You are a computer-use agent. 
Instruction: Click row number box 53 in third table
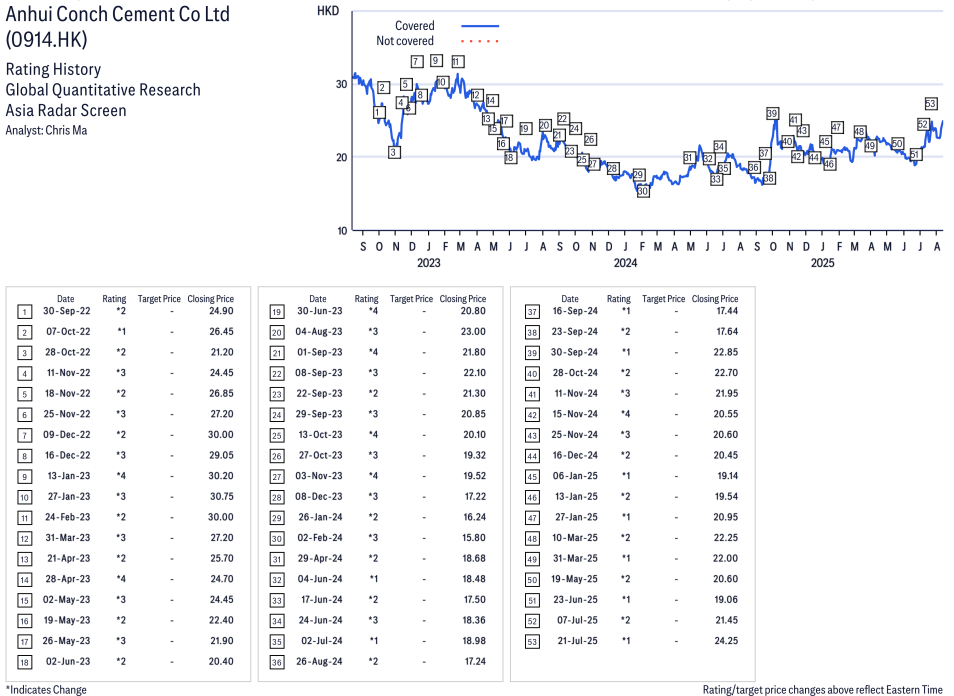pos(532,642)
